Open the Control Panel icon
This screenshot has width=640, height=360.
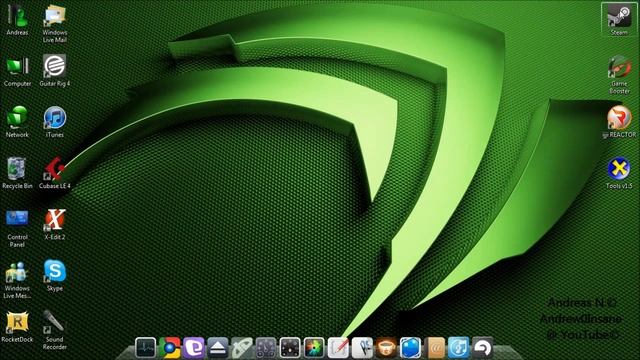pyautogui.click(x=17, y=219)
